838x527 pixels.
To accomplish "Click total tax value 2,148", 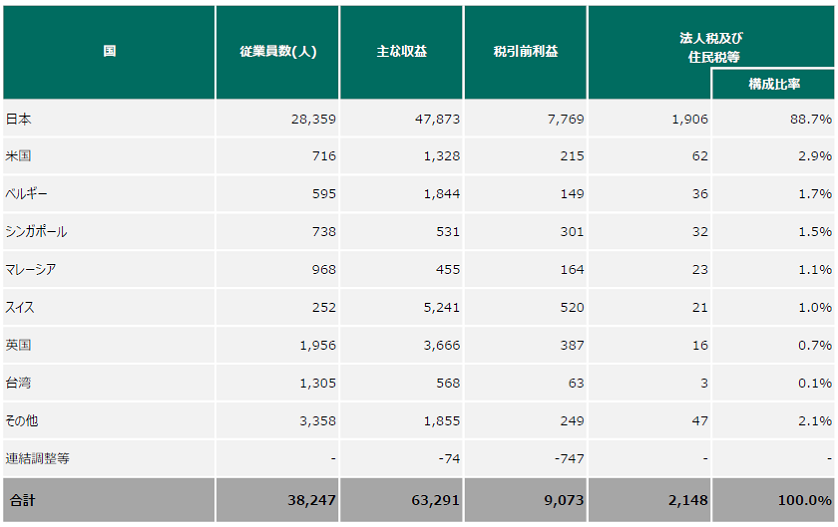I will 688,500.
